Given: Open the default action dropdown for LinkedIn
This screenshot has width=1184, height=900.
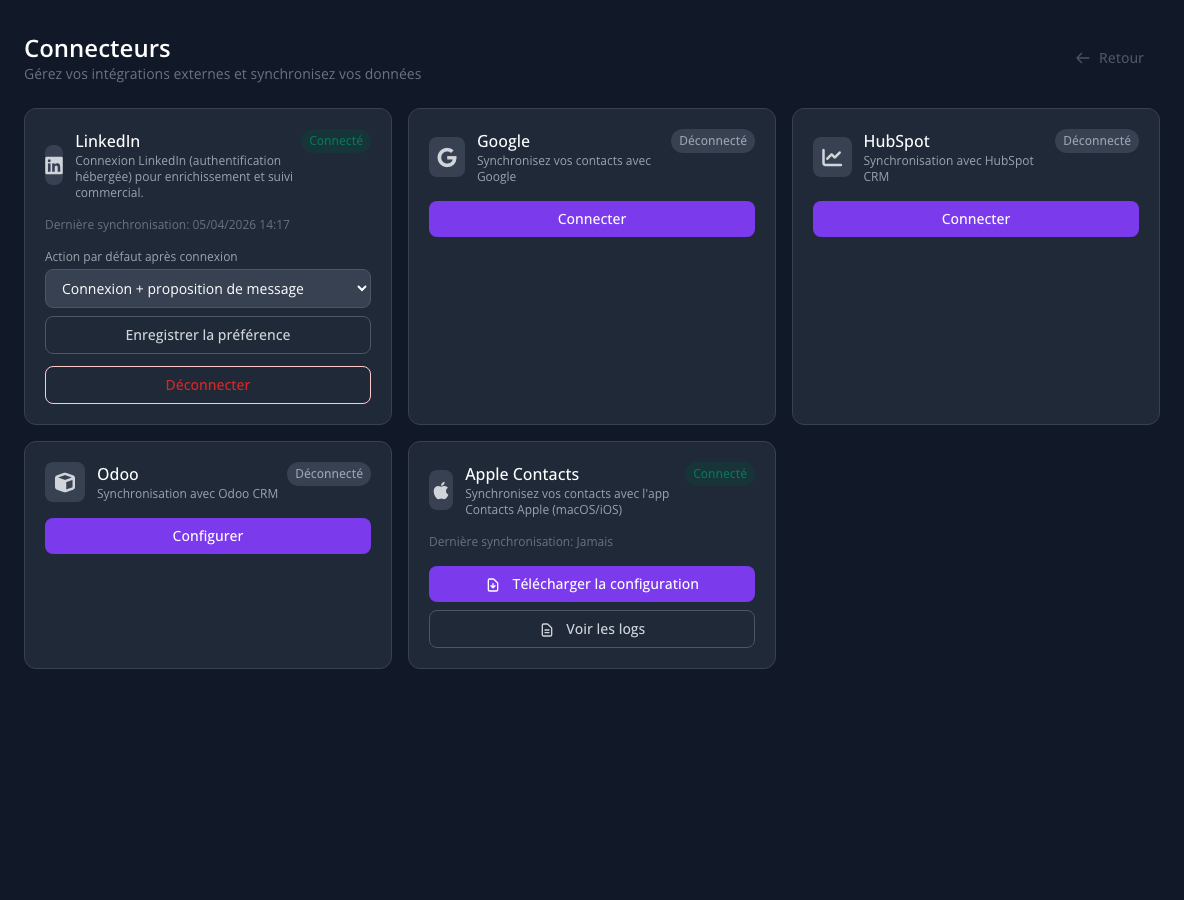Looking at the screenshot, I should pos(208,288).
